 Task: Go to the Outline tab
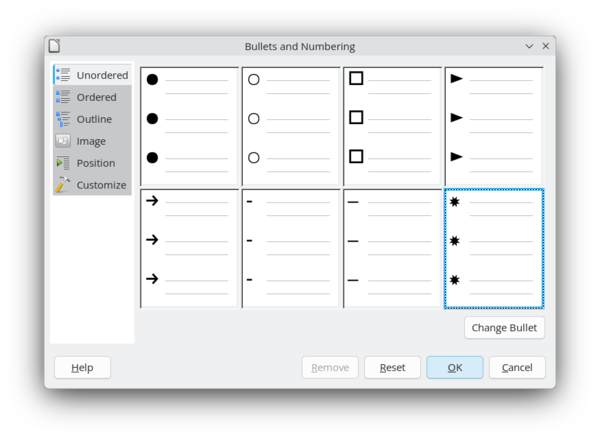[x=92, y=119]
